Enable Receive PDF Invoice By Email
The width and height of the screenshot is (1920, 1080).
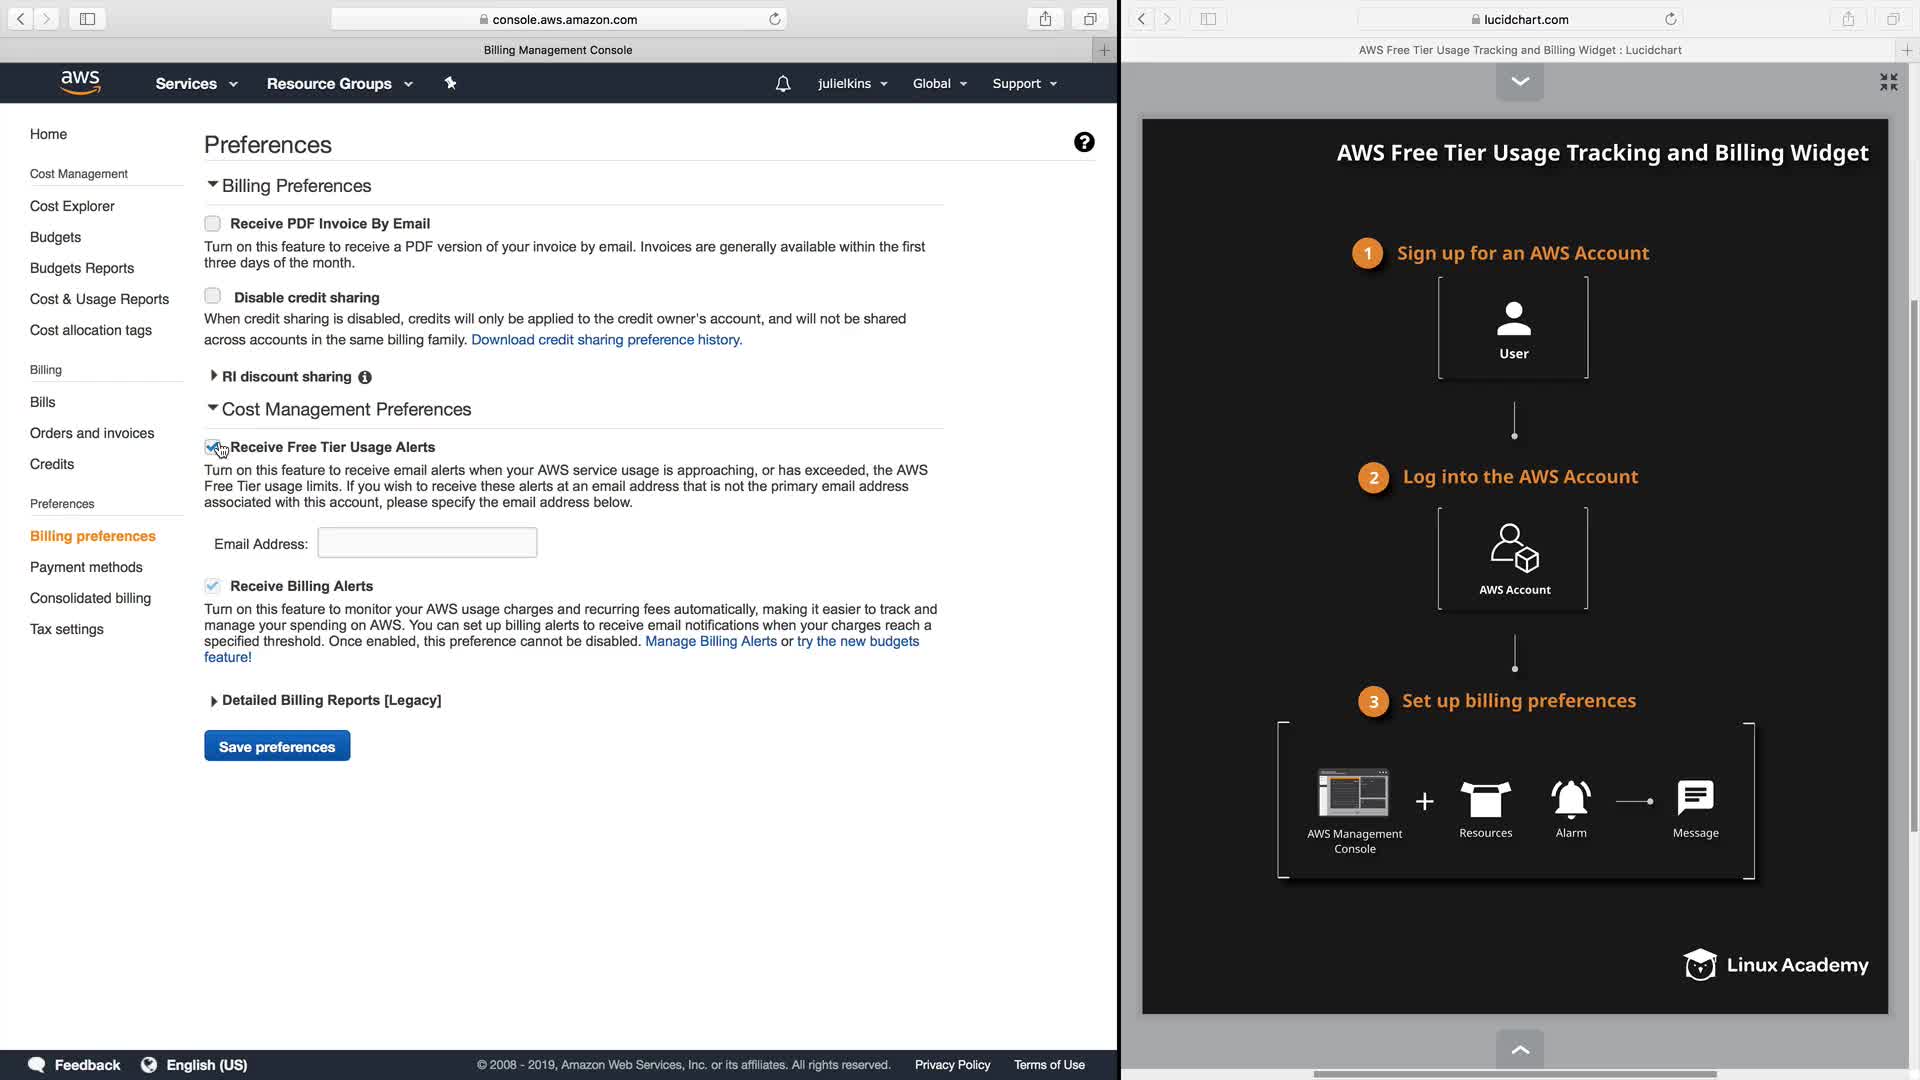pyautogui.click(x=212, y=224)
